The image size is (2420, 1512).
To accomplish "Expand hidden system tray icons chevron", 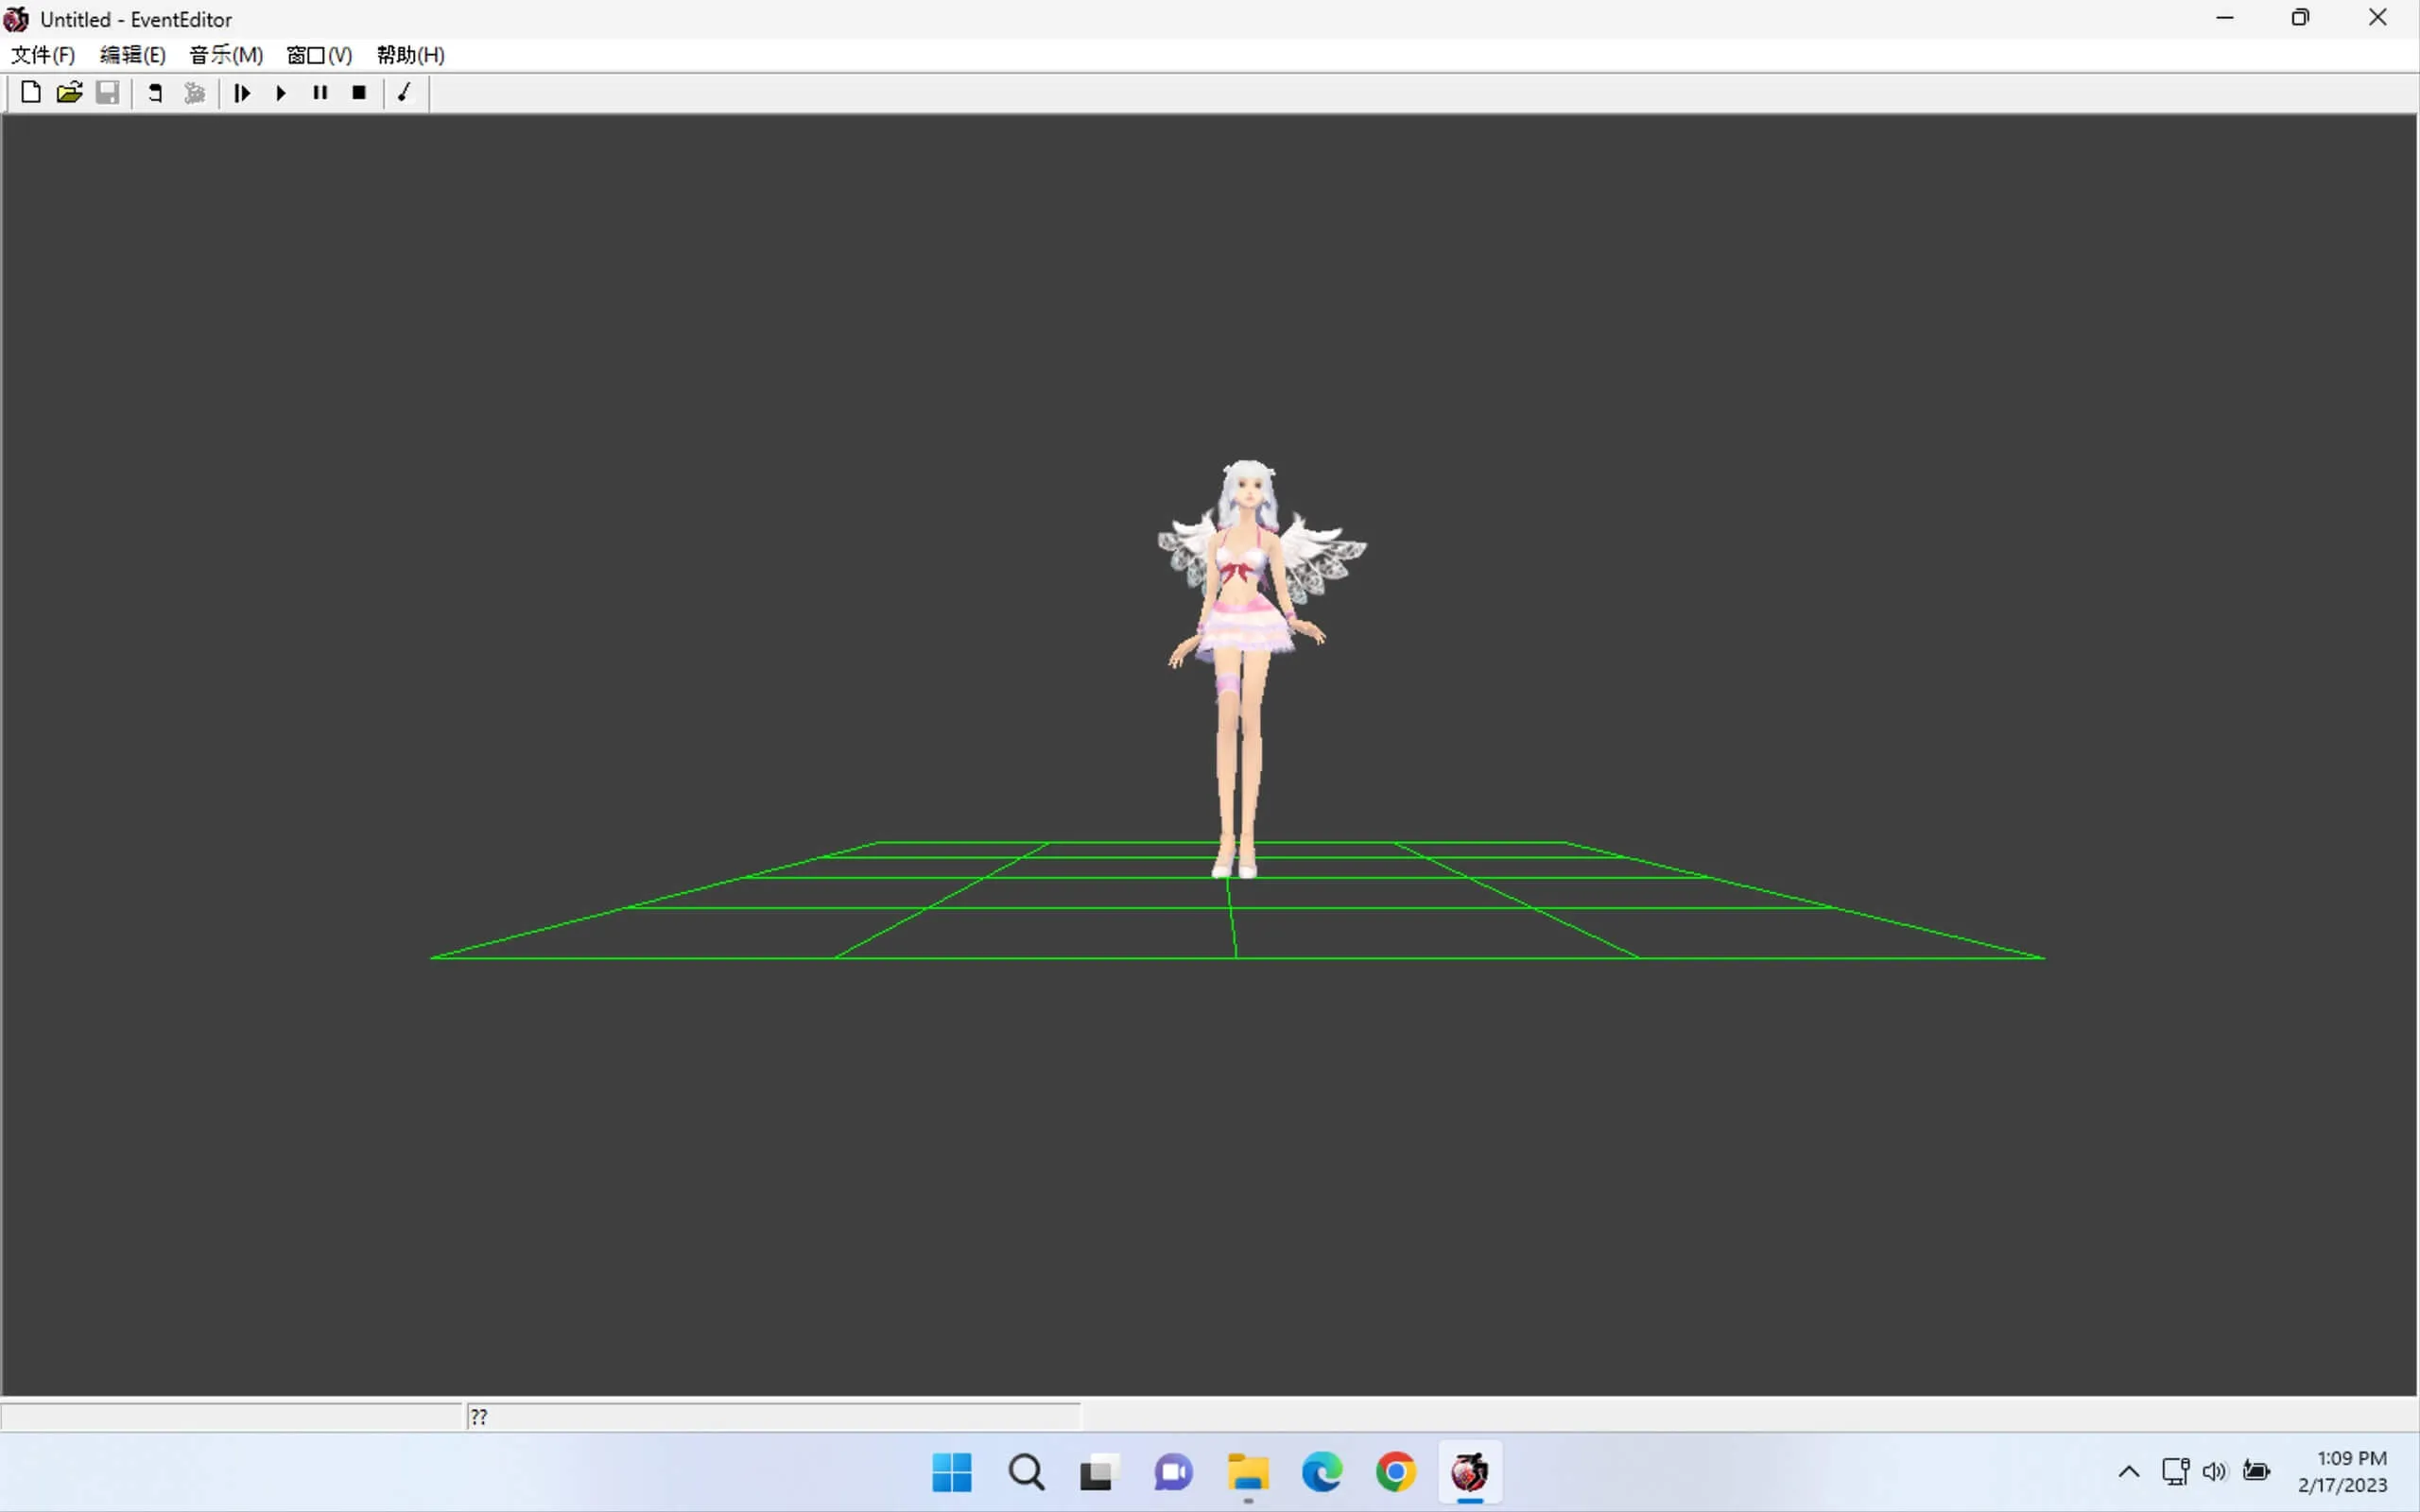I will click(2128, 1471).
